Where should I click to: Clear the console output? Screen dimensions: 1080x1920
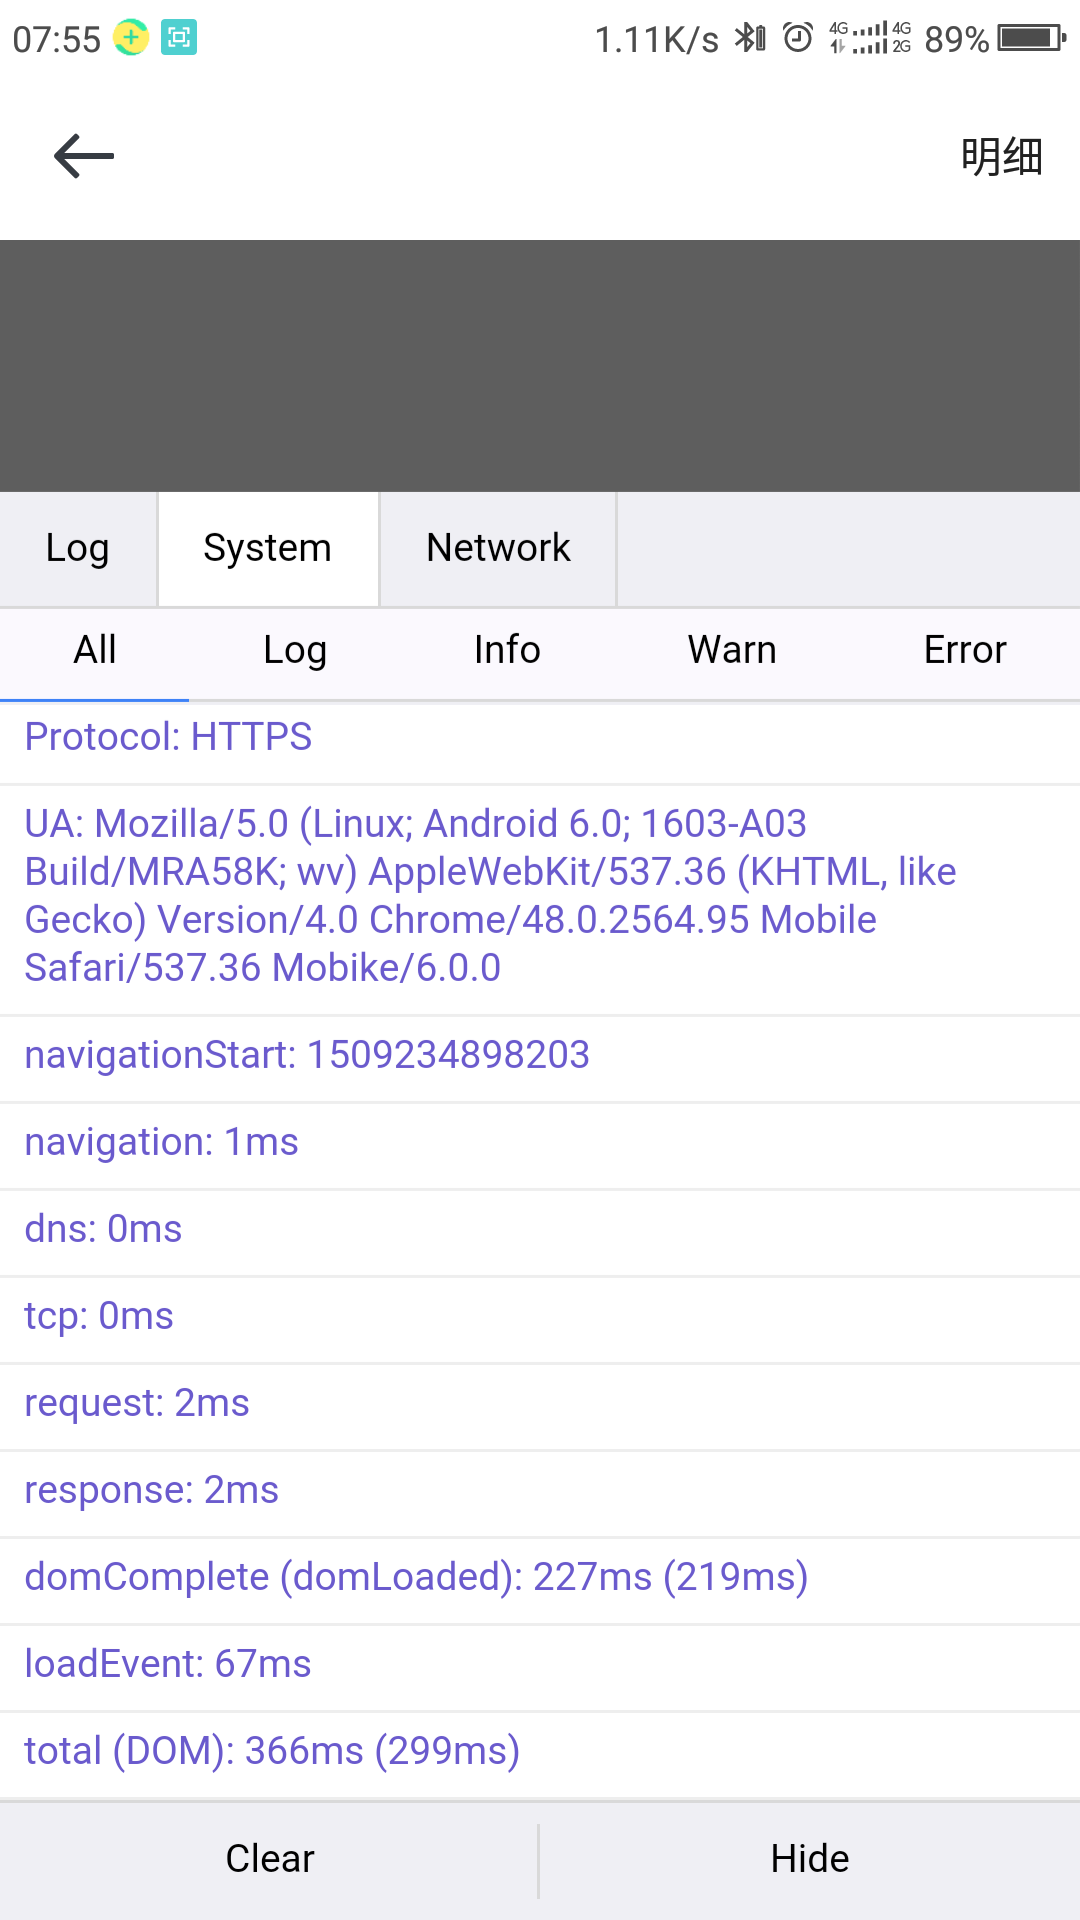(x=269, y=1860)
